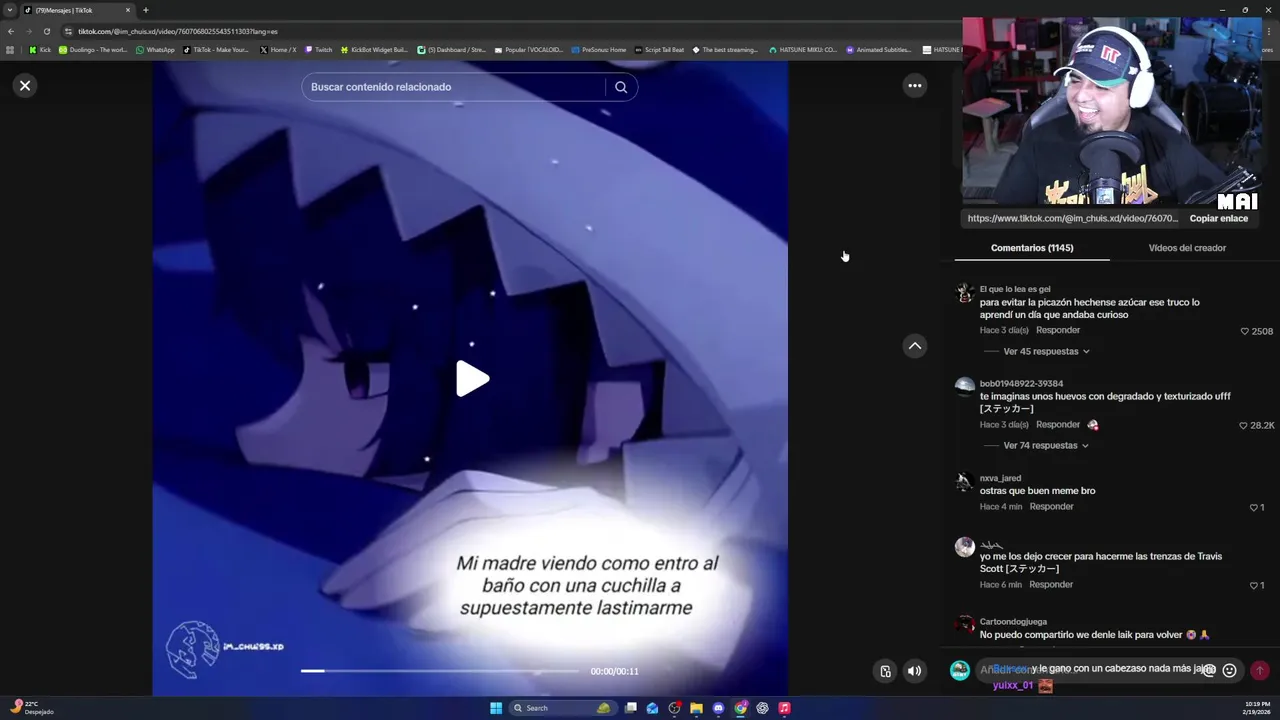Reply to El que lo lea es gei comment
The width and height of the screenshot is (1280, 720).
pyautogui.click(x=1058, y=330)
